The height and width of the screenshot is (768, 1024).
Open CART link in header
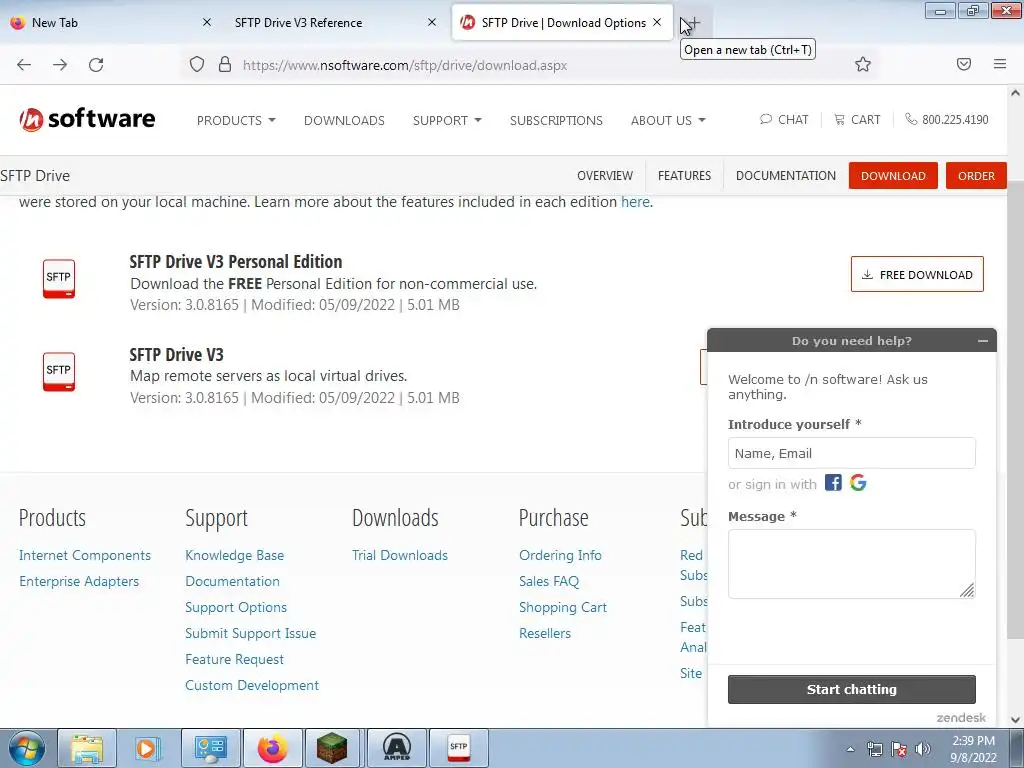[857, 120]
